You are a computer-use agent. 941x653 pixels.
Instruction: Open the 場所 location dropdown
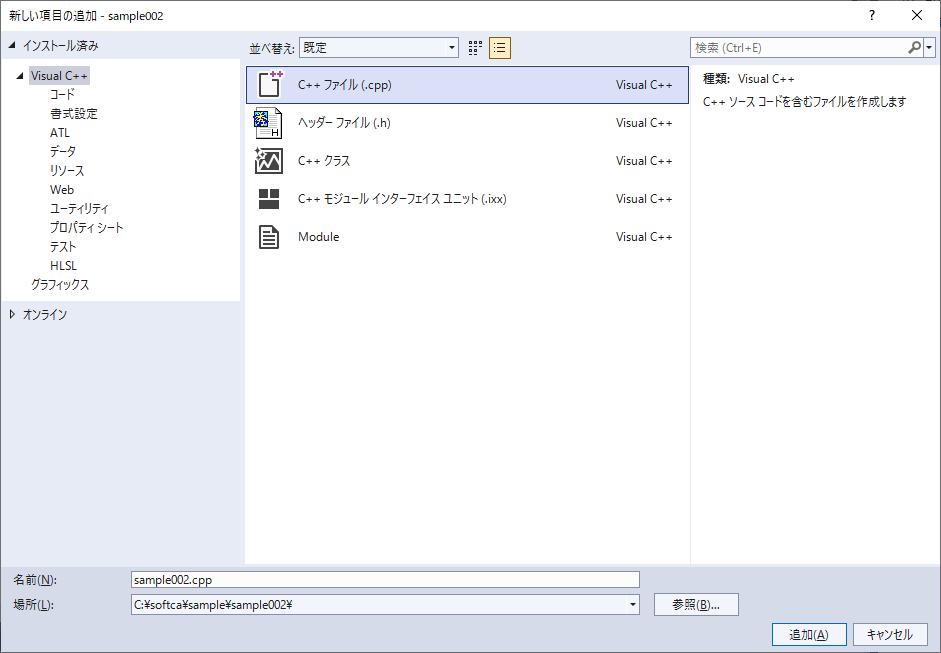pos(632,604)
